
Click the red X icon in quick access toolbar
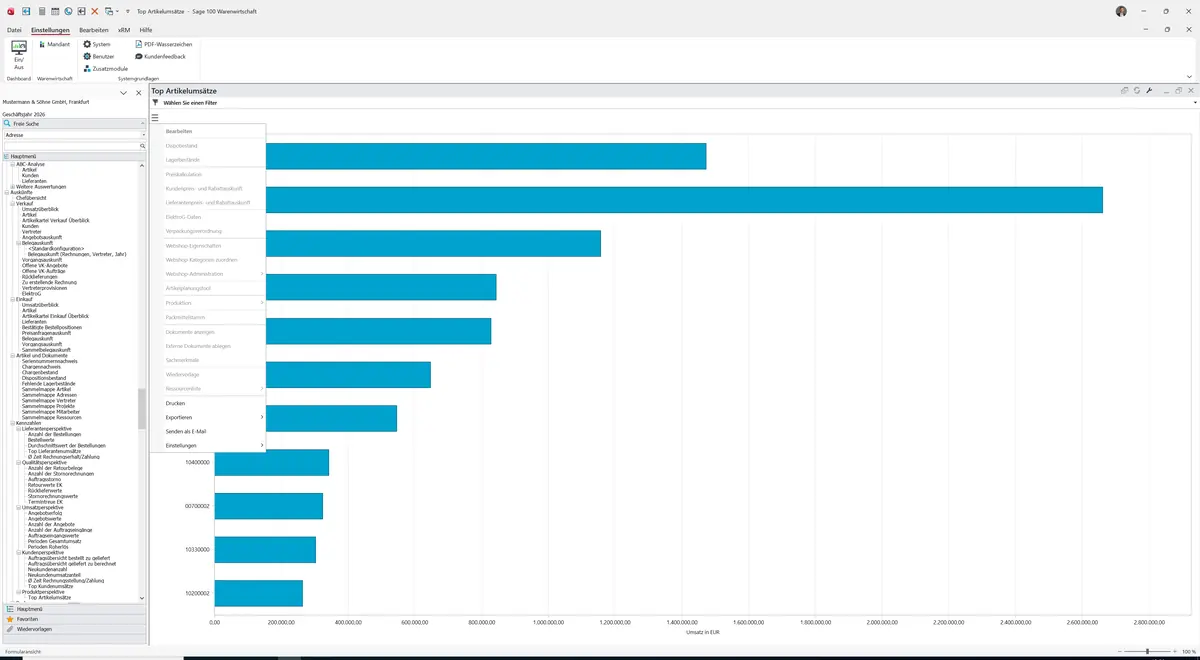[94, 11]
